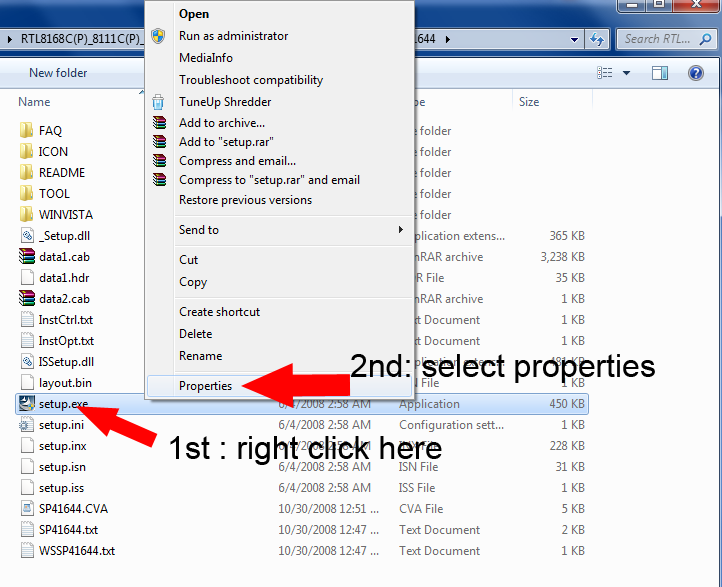This screenshot has height=587, width=722.
Task: Click WinRAR icon next to Add to archive...
Action: pyautogui.click(x=159, y=122)
